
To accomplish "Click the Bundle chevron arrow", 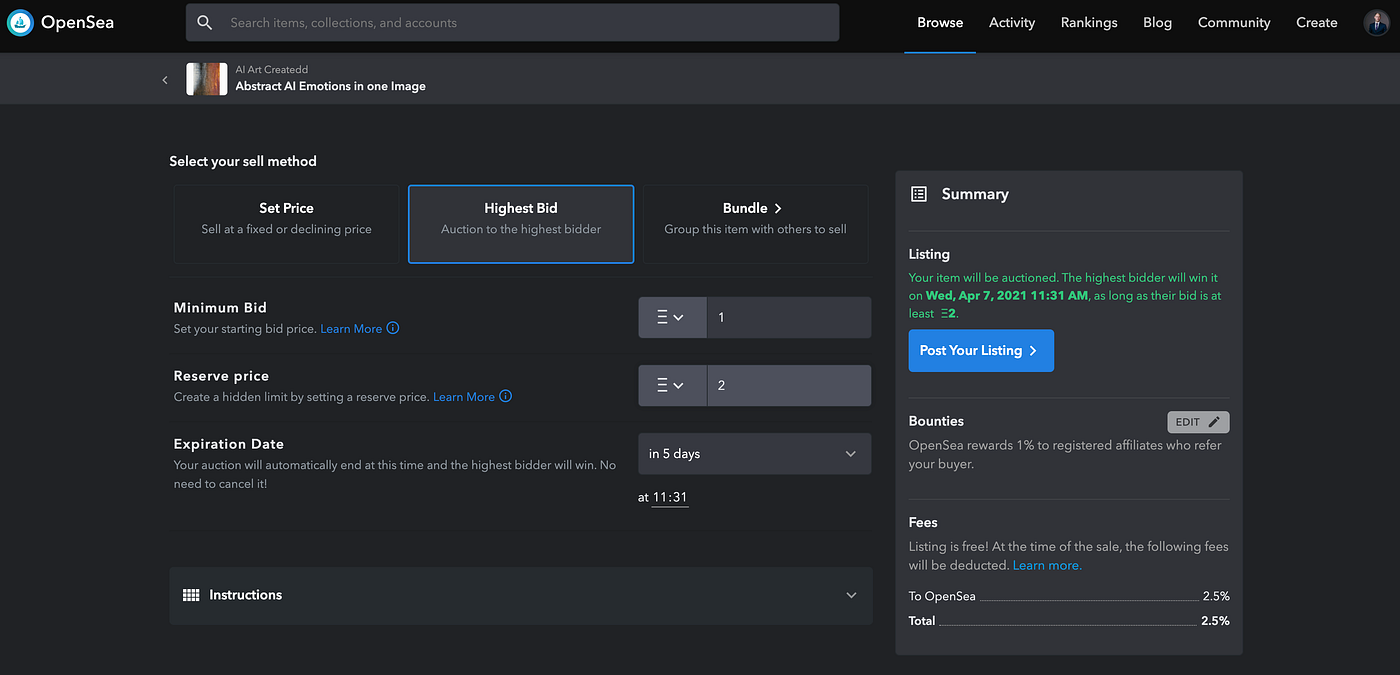I will (x=778, y=208).
